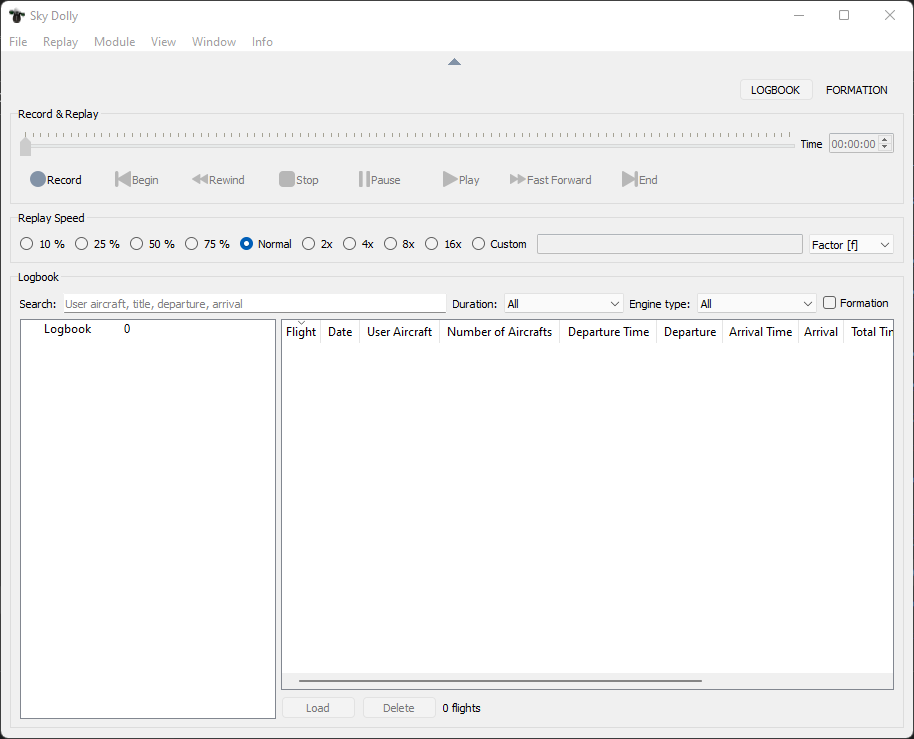
Task: Click the replay position slider handle
Action: pyautogui.click(x=25, y=146)
